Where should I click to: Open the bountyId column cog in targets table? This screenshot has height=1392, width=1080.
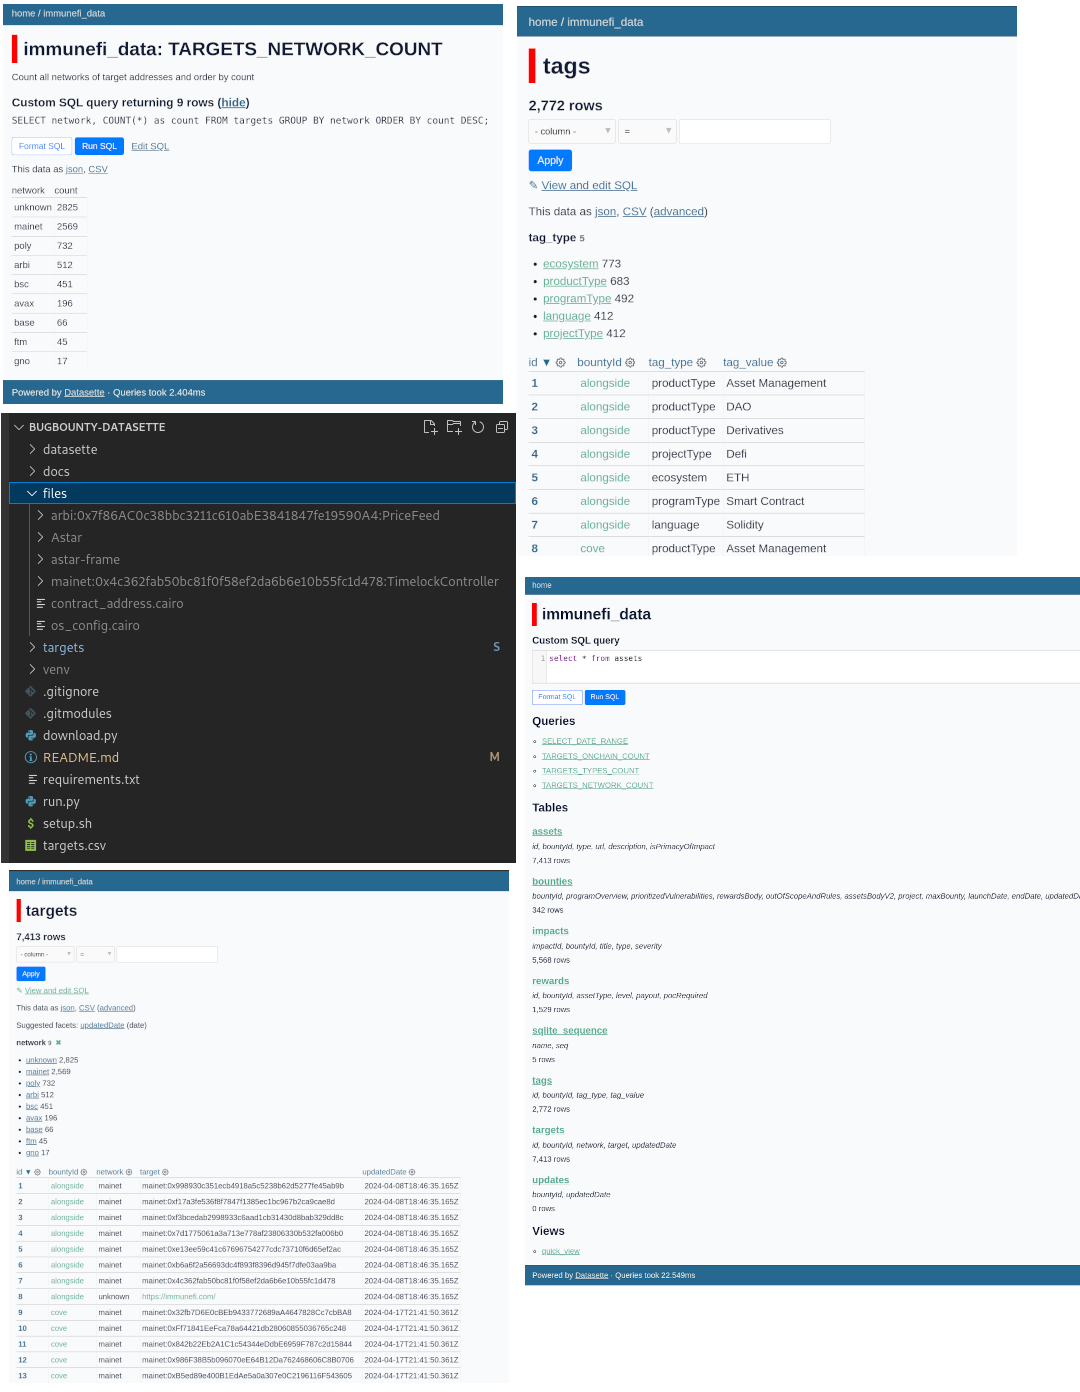[84, 1172]
